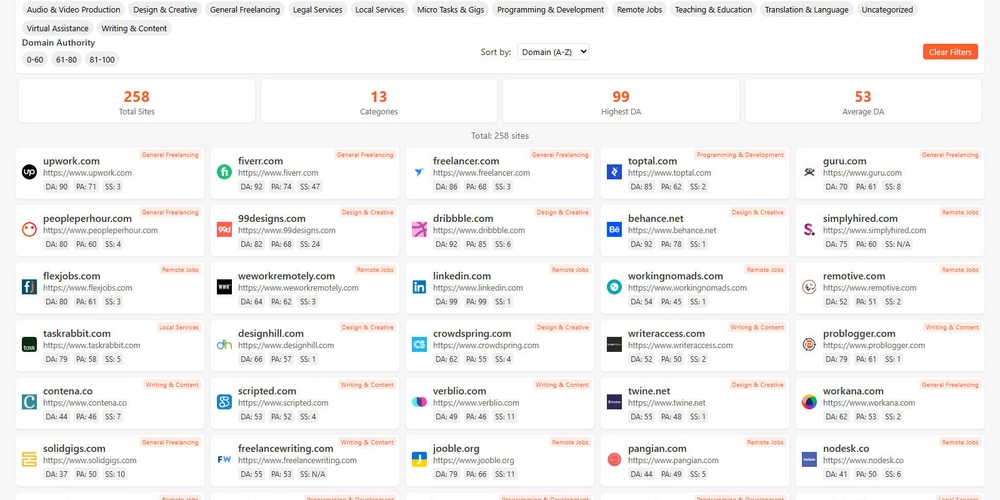
Task: Filter by Remote Jobs category chip
Action: pos(640,10)
